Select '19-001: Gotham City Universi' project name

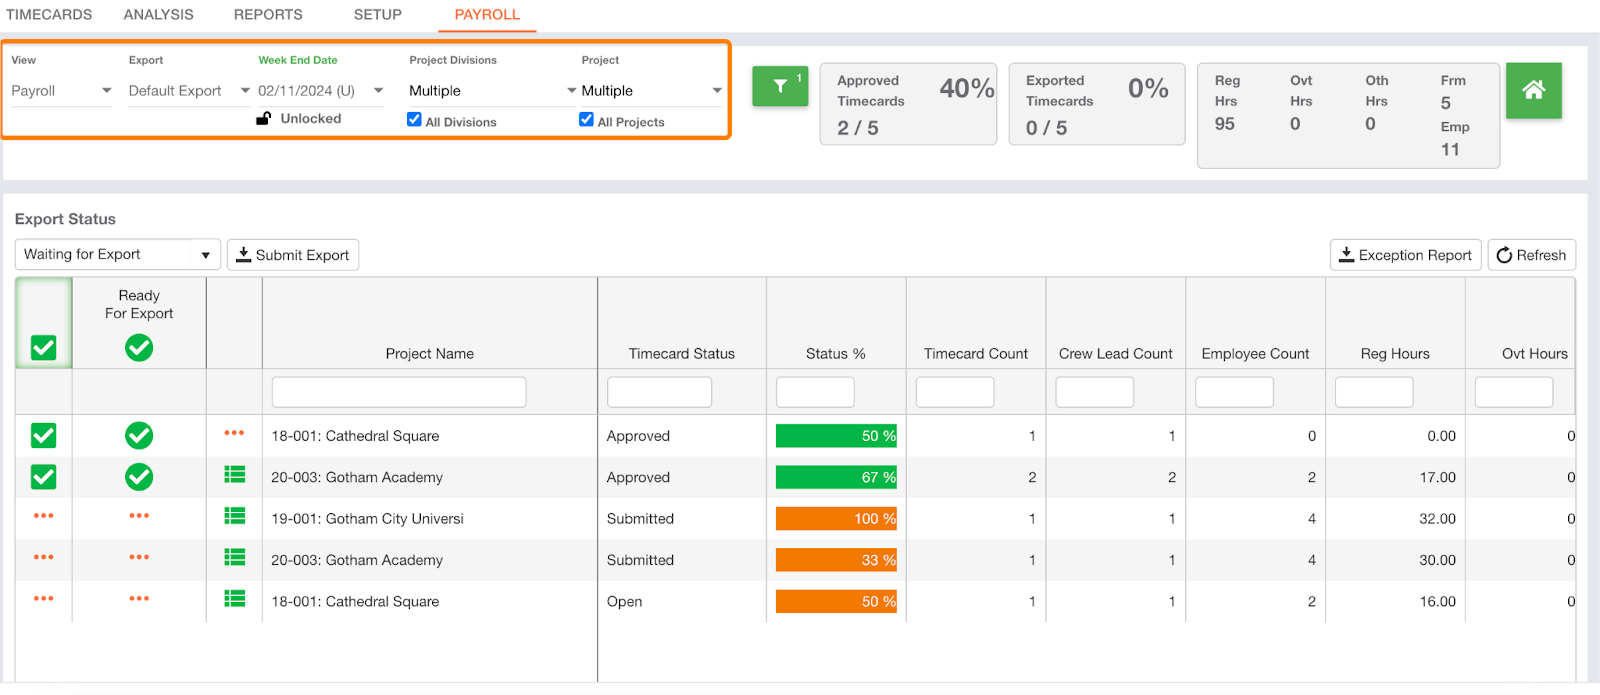pyautogui.click(x=367, y=519)
